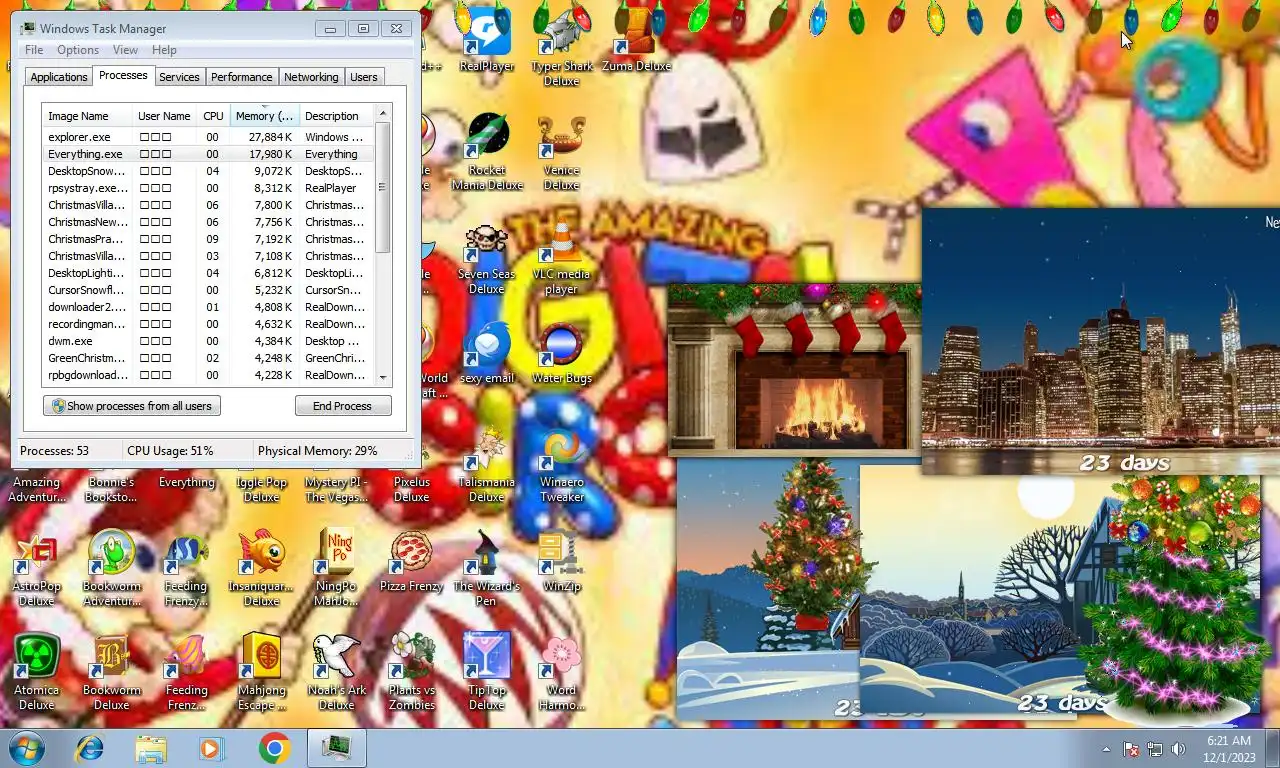Click the Word Harmony flower icon

561,671
